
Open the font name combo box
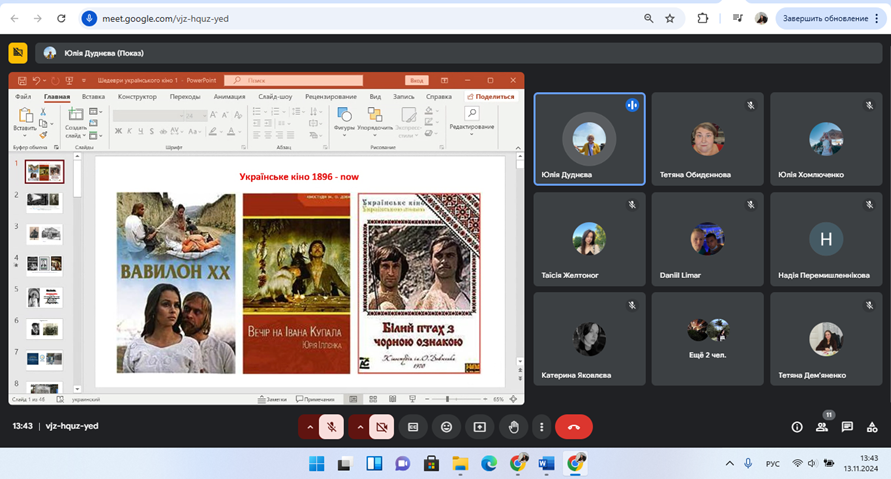click(148, 115)
